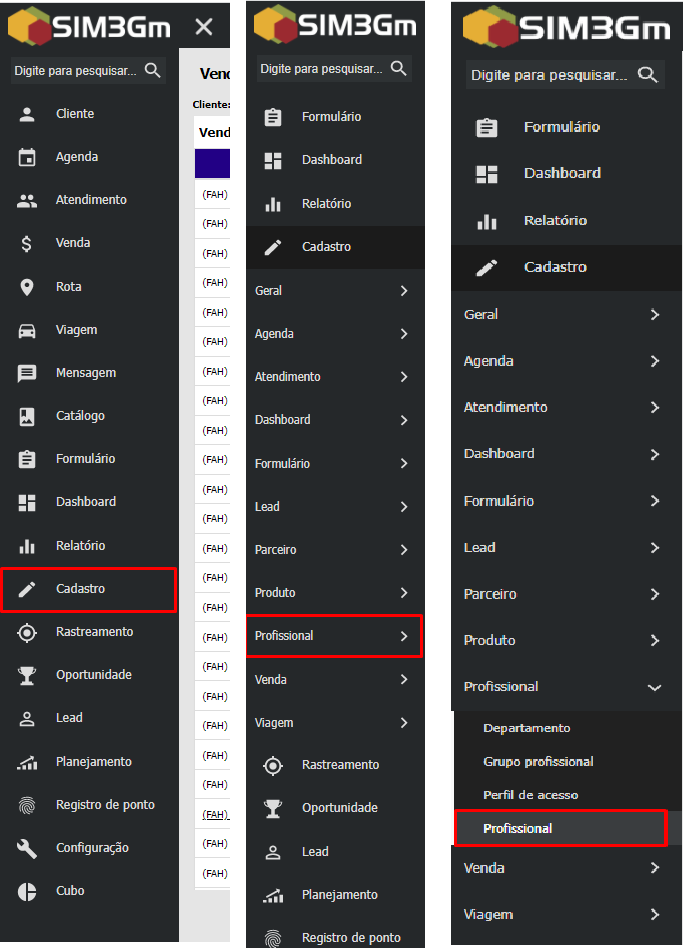
Task: Expand Parceiro chevron in middle sidebar
Action: 404,550
